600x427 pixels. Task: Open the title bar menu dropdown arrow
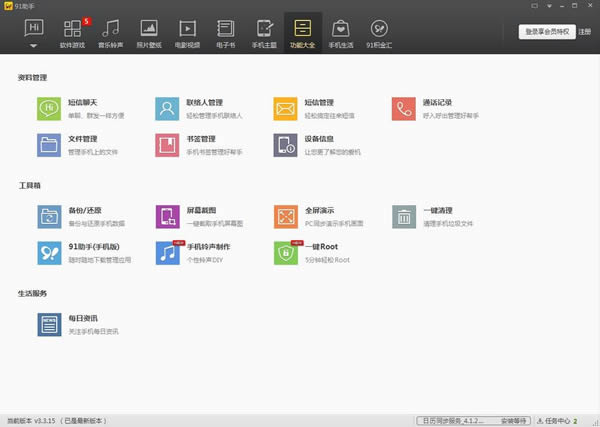[549, 6]
